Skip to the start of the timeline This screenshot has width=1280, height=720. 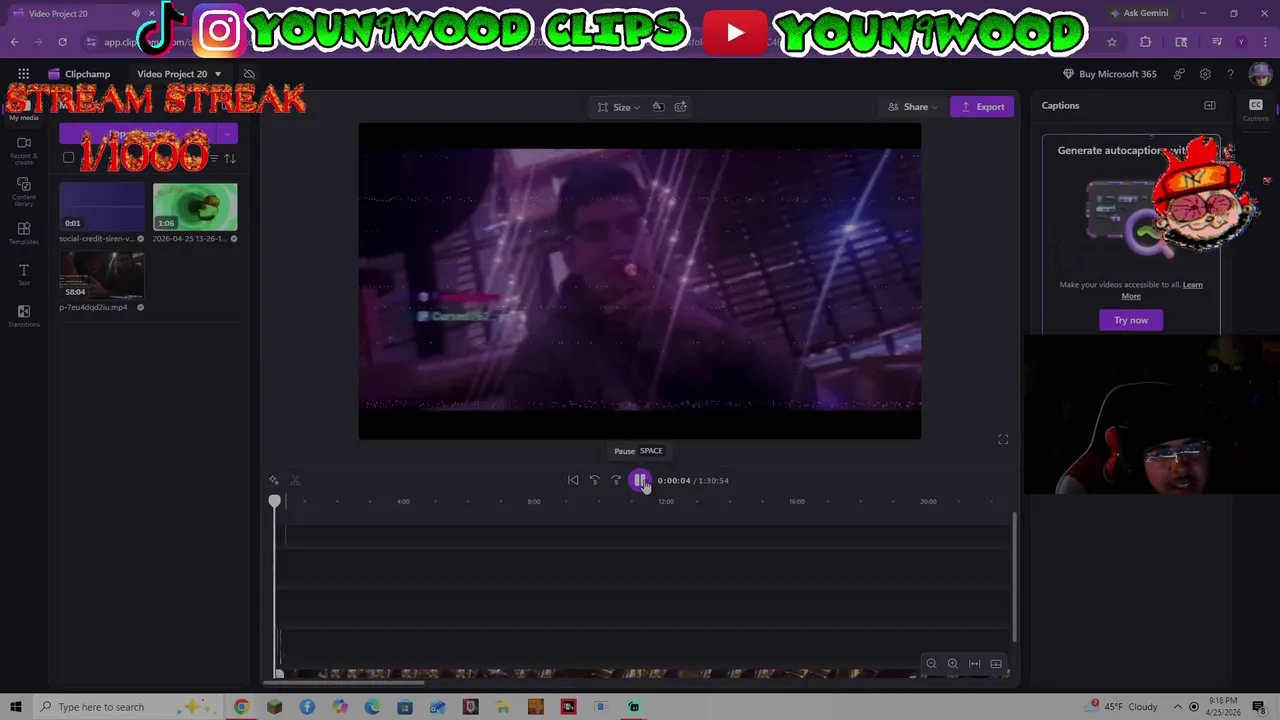click(573, 480)
